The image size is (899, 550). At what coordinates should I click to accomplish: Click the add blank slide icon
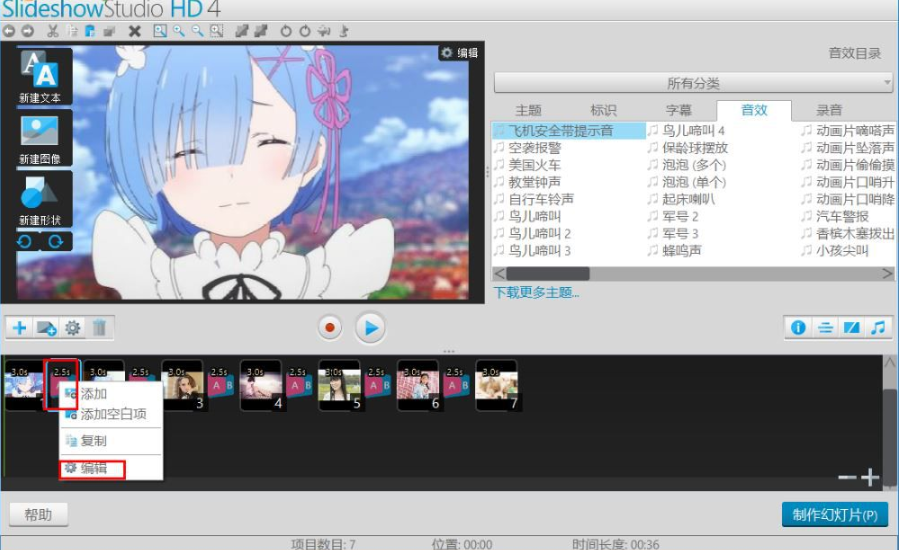46,327
